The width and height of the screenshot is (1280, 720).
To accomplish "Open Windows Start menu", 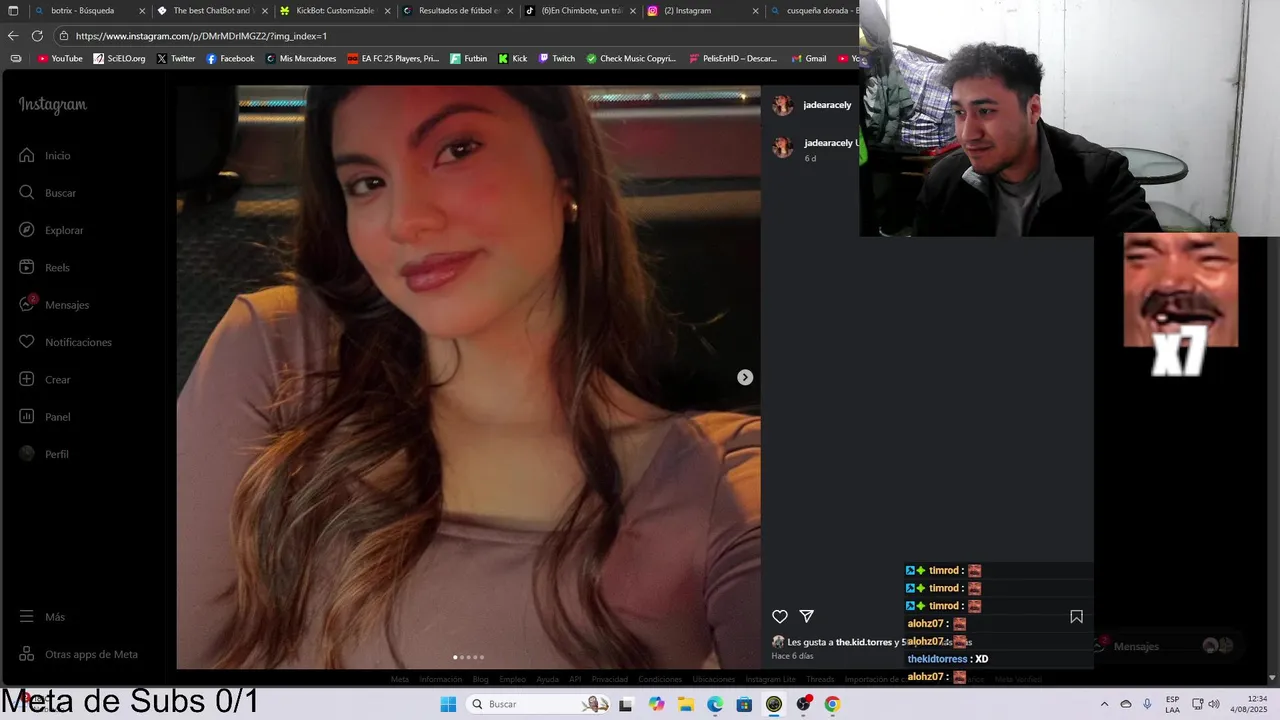I will (x=448, y=704).
